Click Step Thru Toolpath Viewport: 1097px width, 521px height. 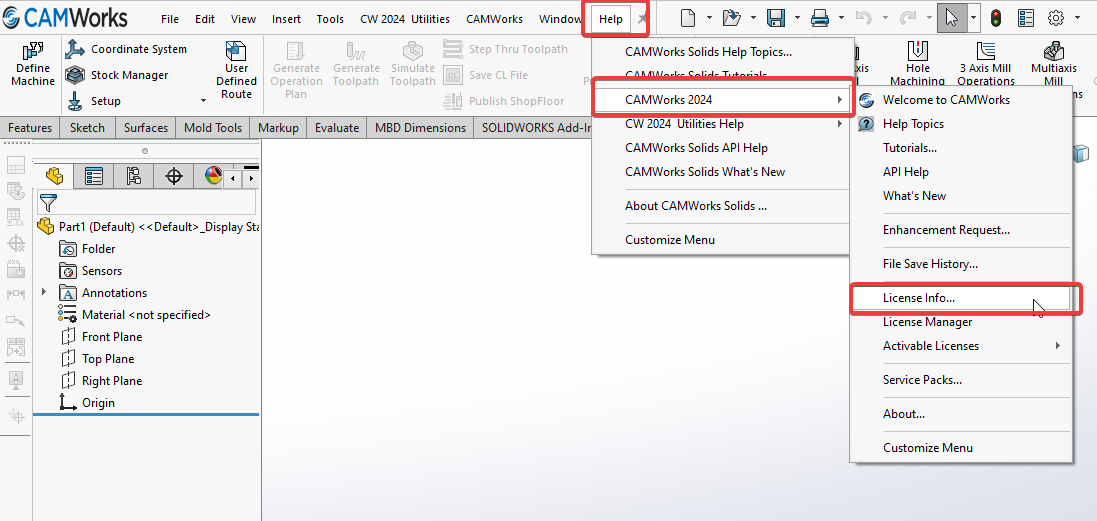click(x=505, y=49)
